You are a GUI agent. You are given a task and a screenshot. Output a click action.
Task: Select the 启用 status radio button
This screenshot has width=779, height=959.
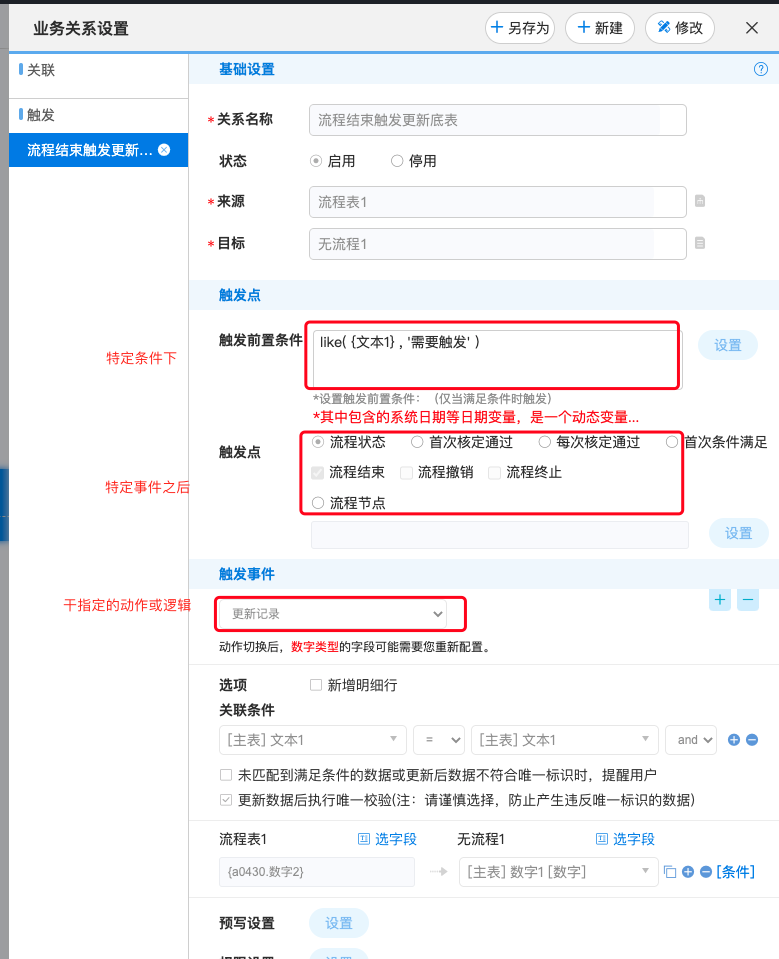pyautogui.click(x=316, y=161)
